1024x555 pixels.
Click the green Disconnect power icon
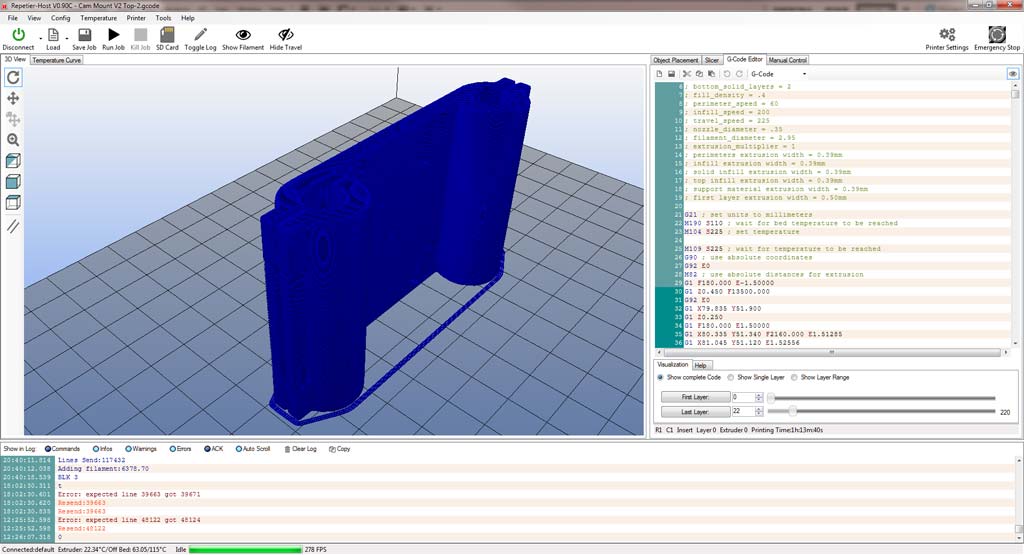click(18, 35)
